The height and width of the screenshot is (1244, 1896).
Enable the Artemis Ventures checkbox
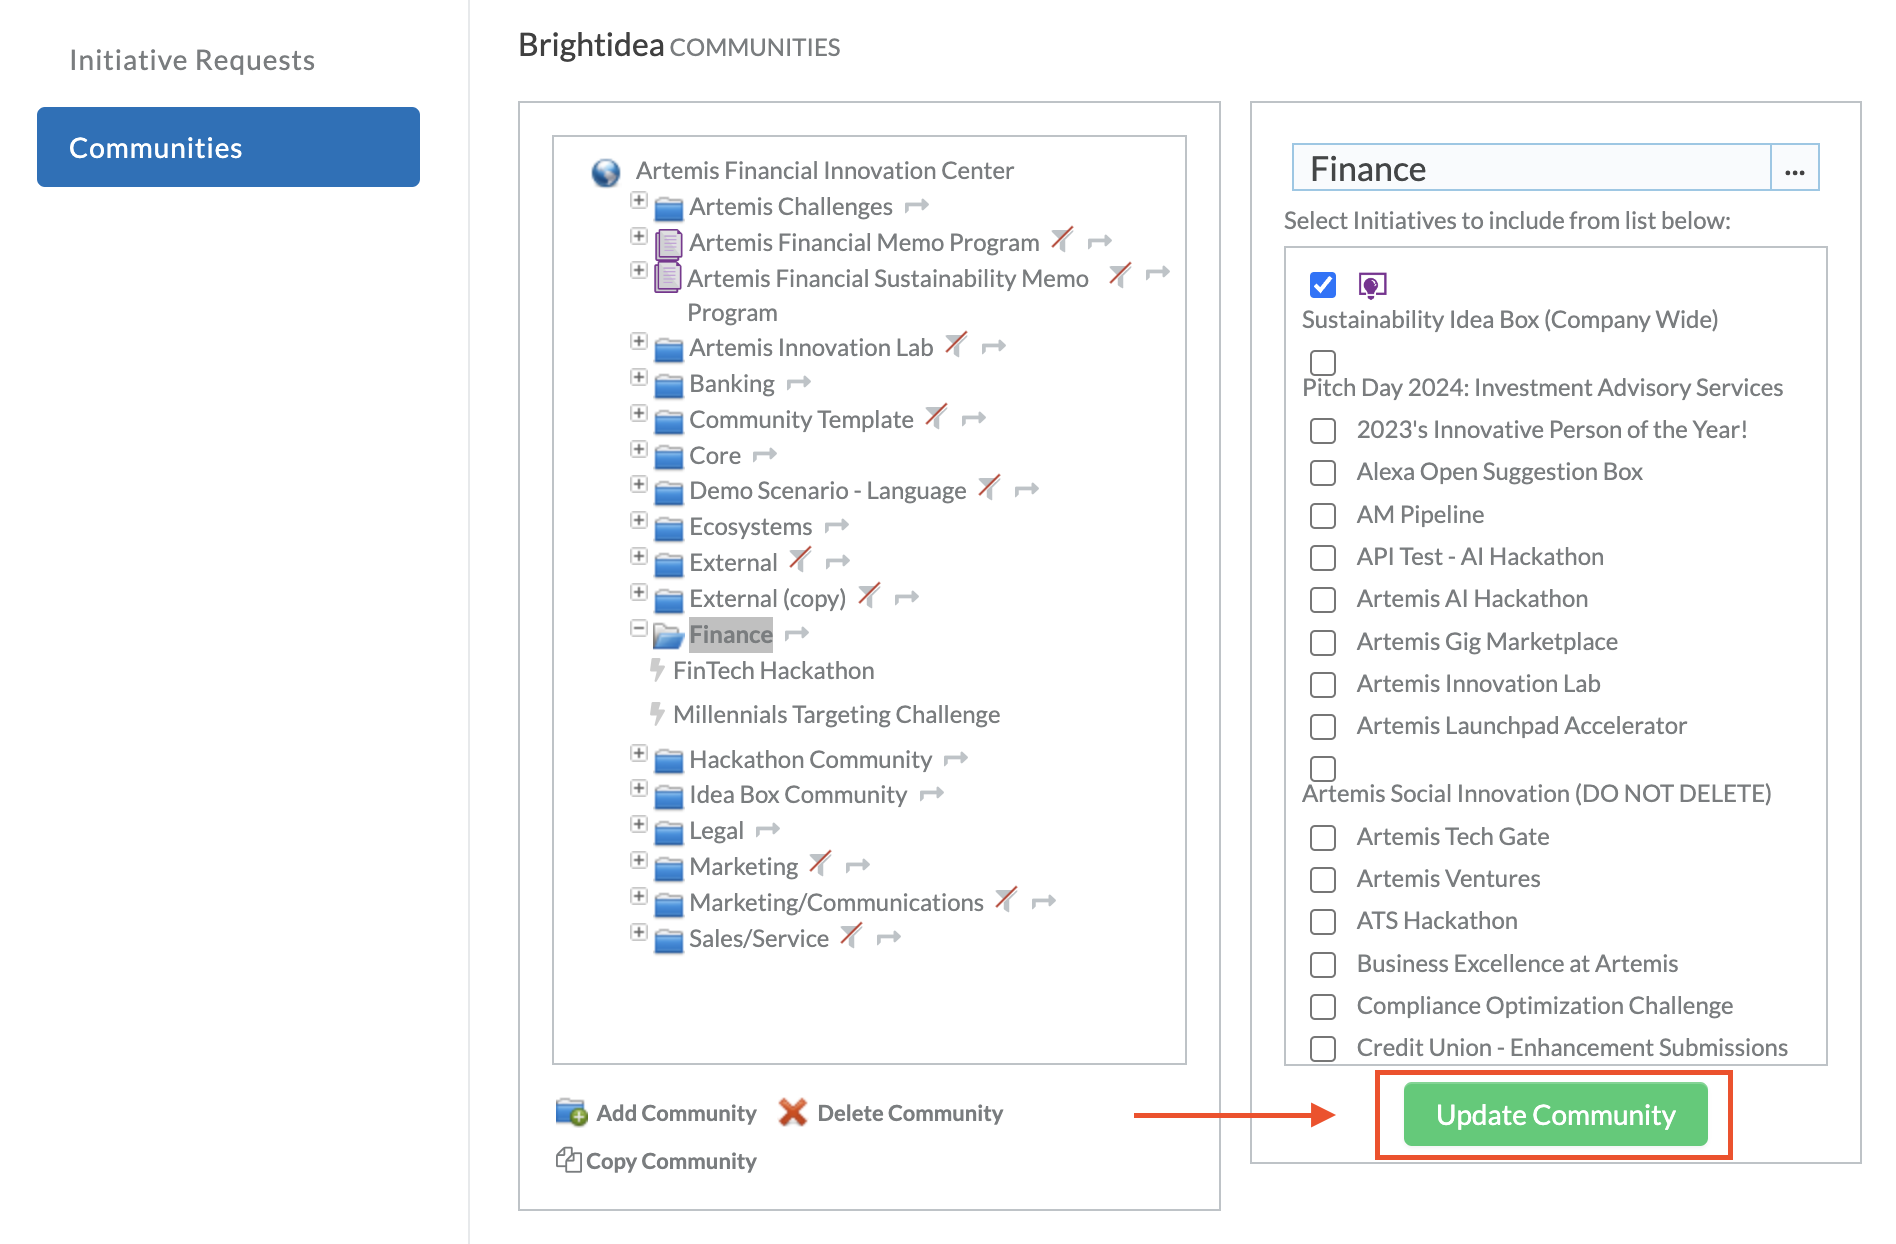click(x=1323, y=879)
